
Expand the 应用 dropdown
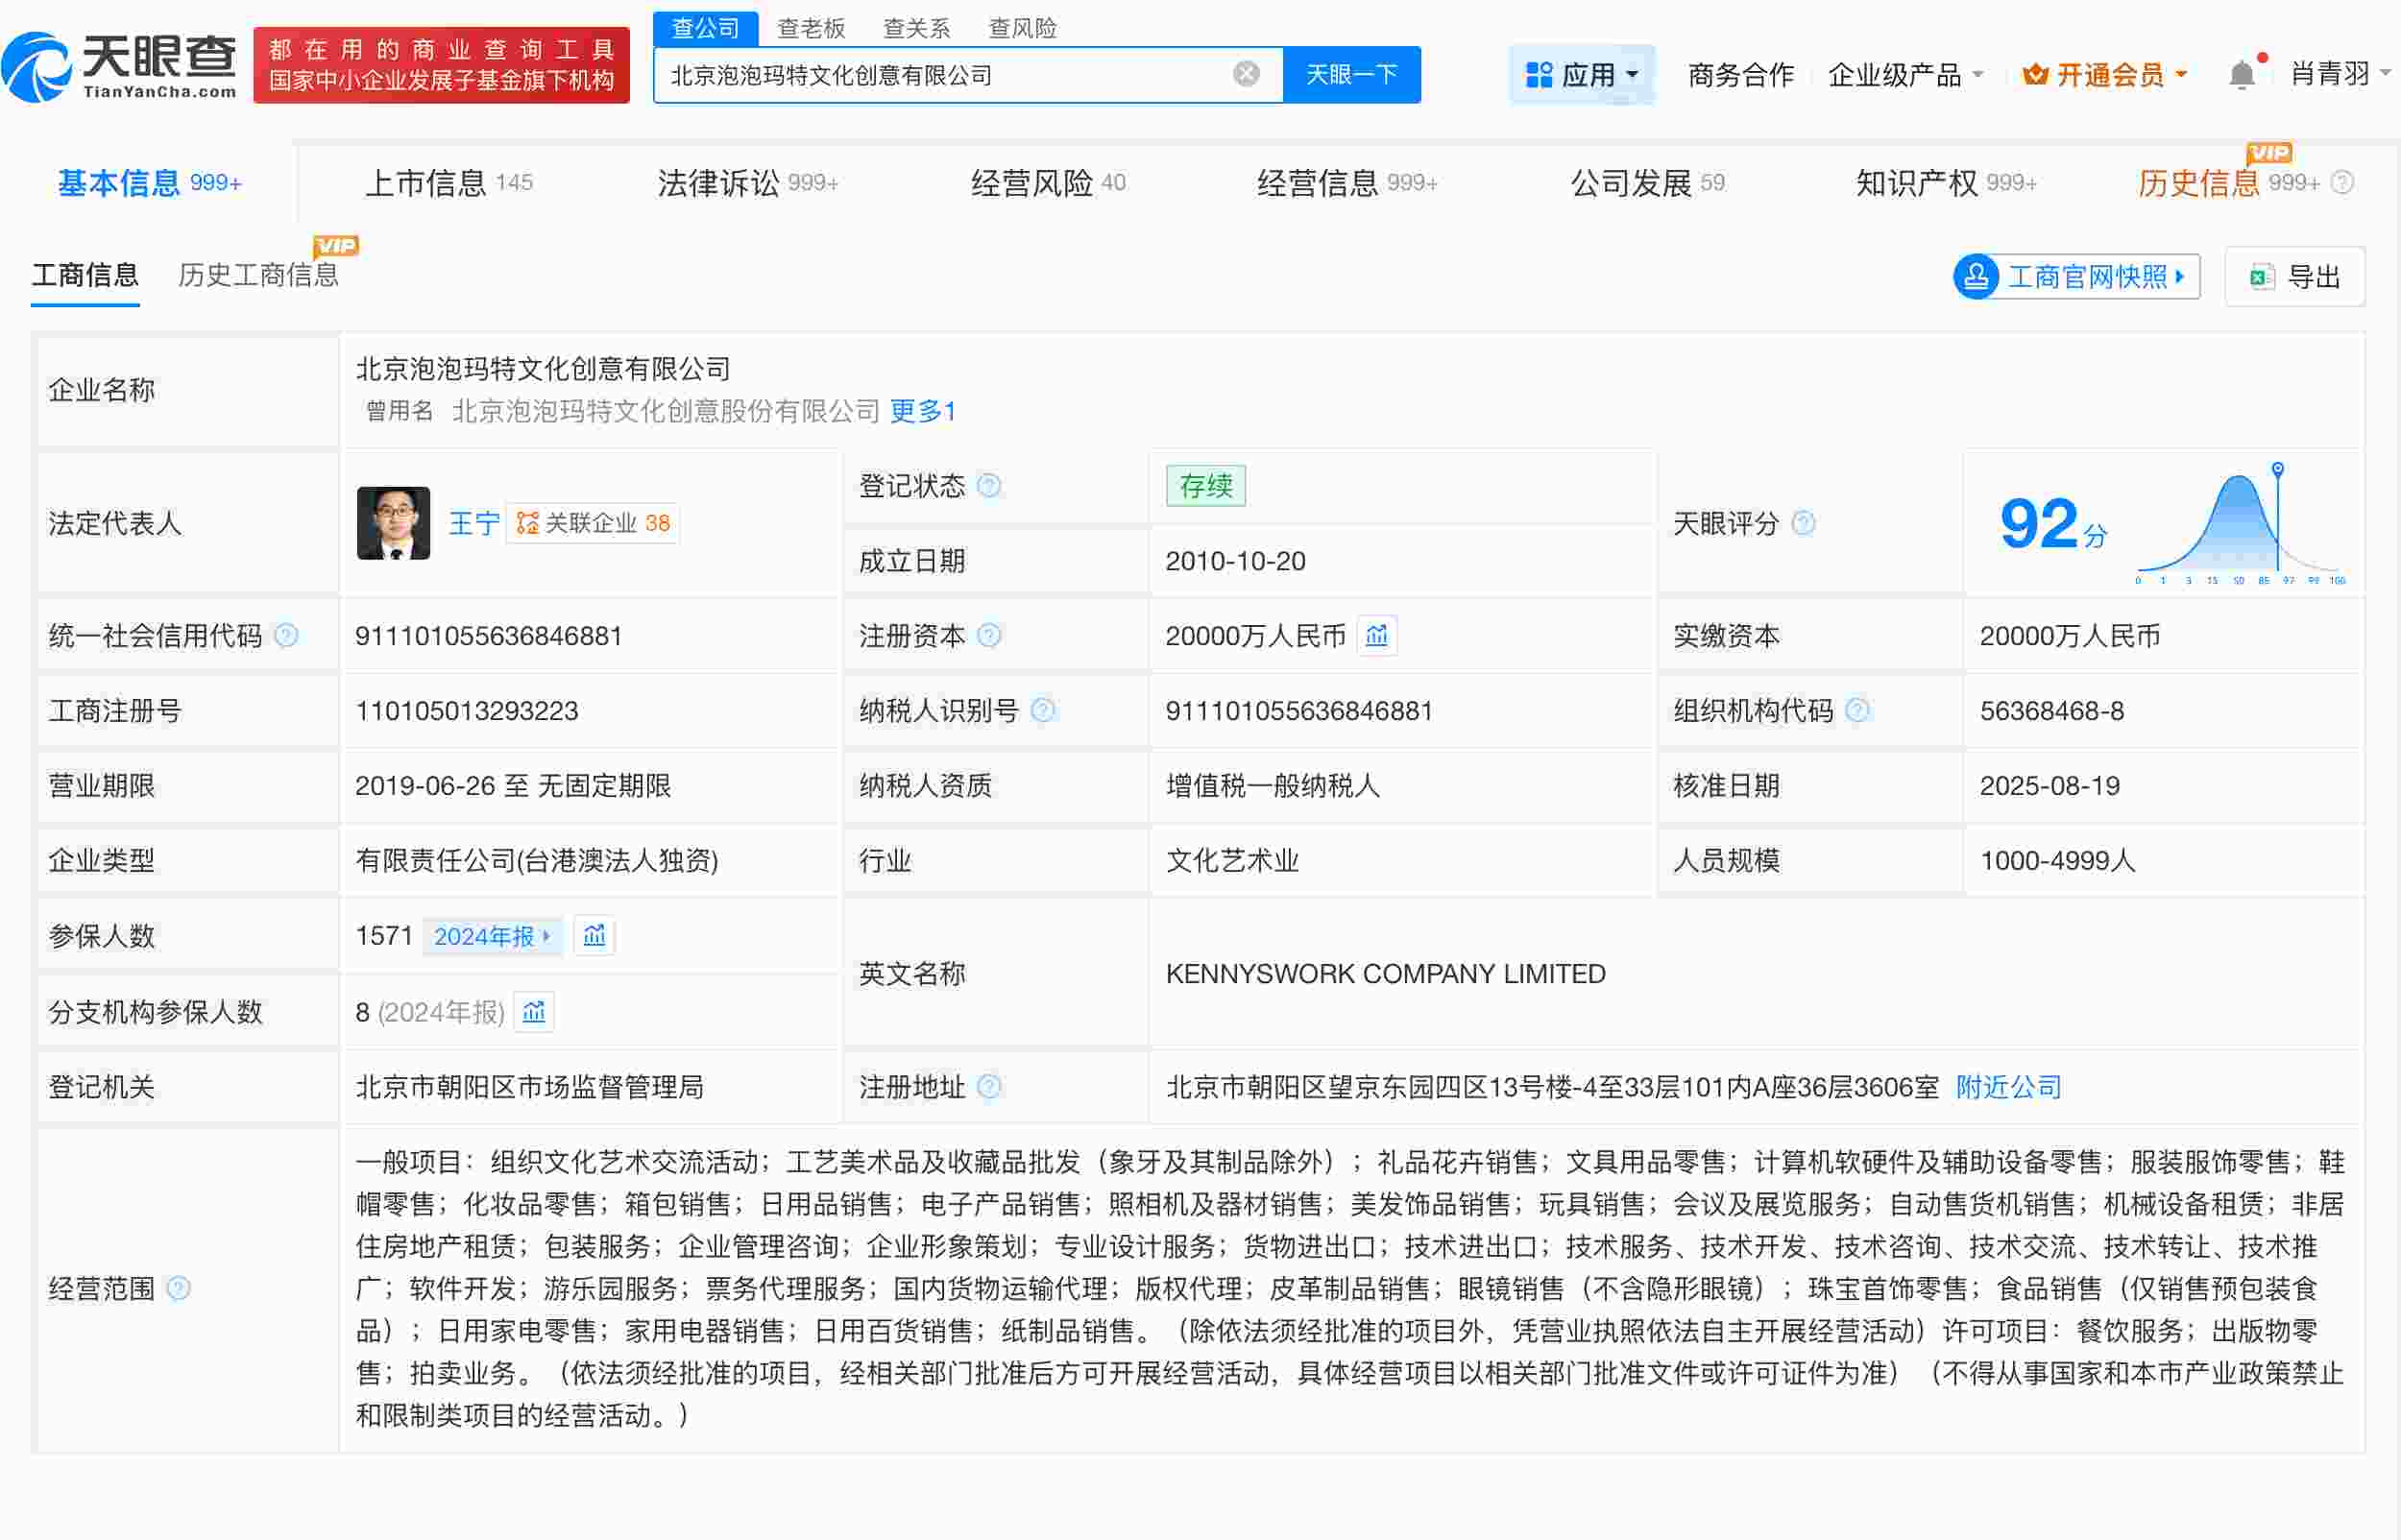coord(1581,74)
